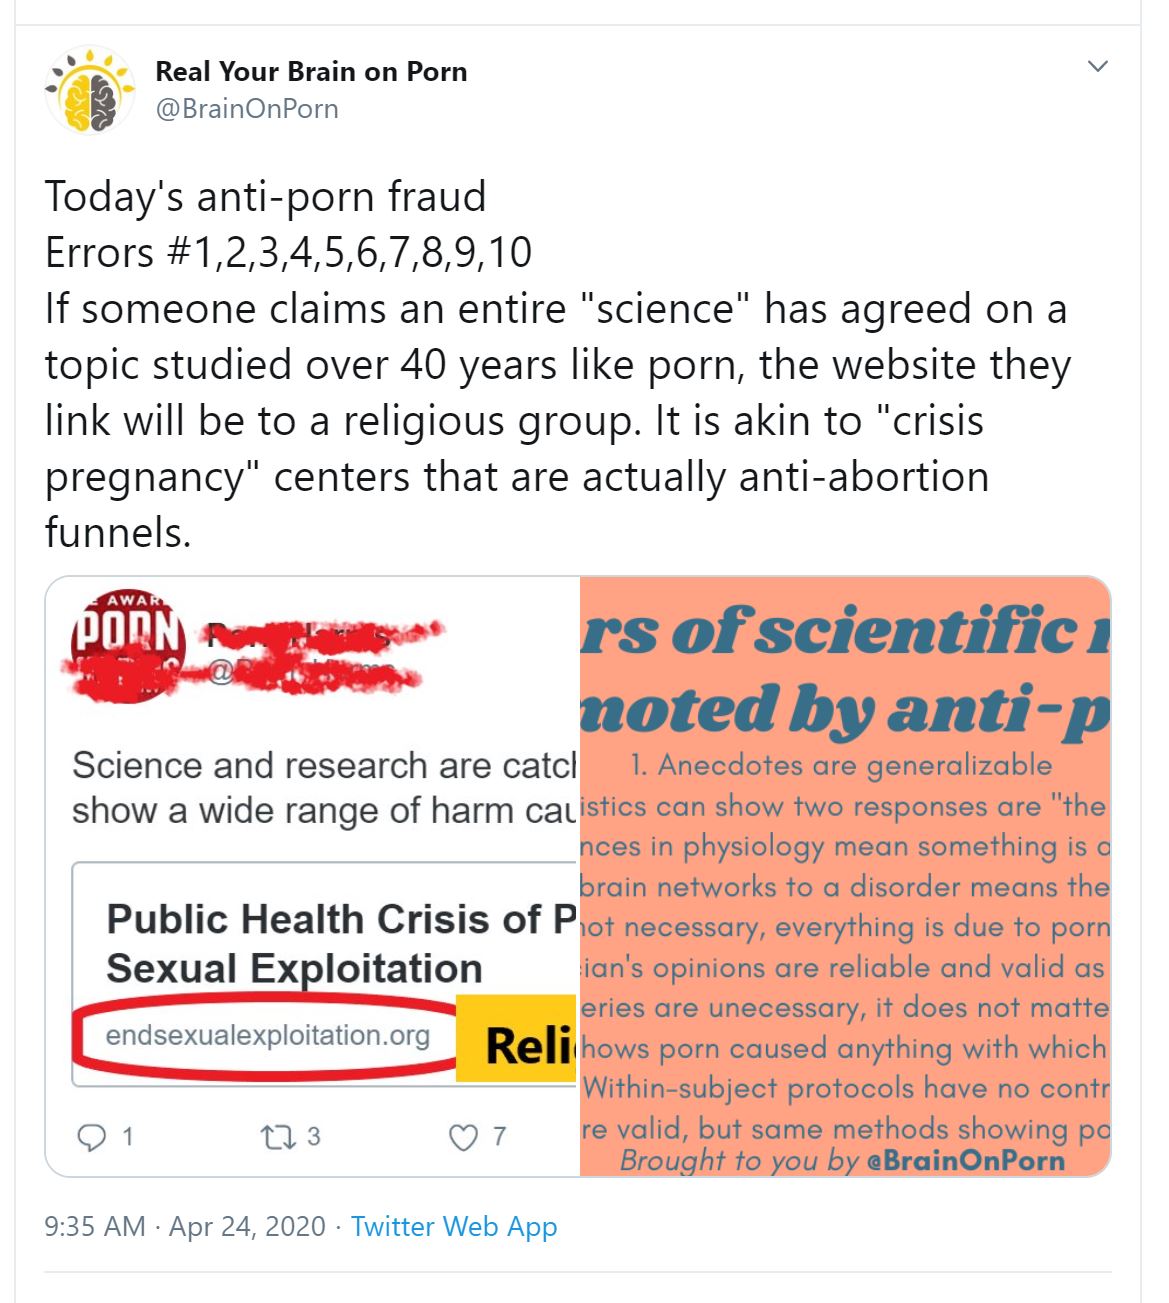Screen dimensions: 1169x1303
Task: Click the Brought to you by @BrainOnPorn caption
Action: click(842, 1160)
